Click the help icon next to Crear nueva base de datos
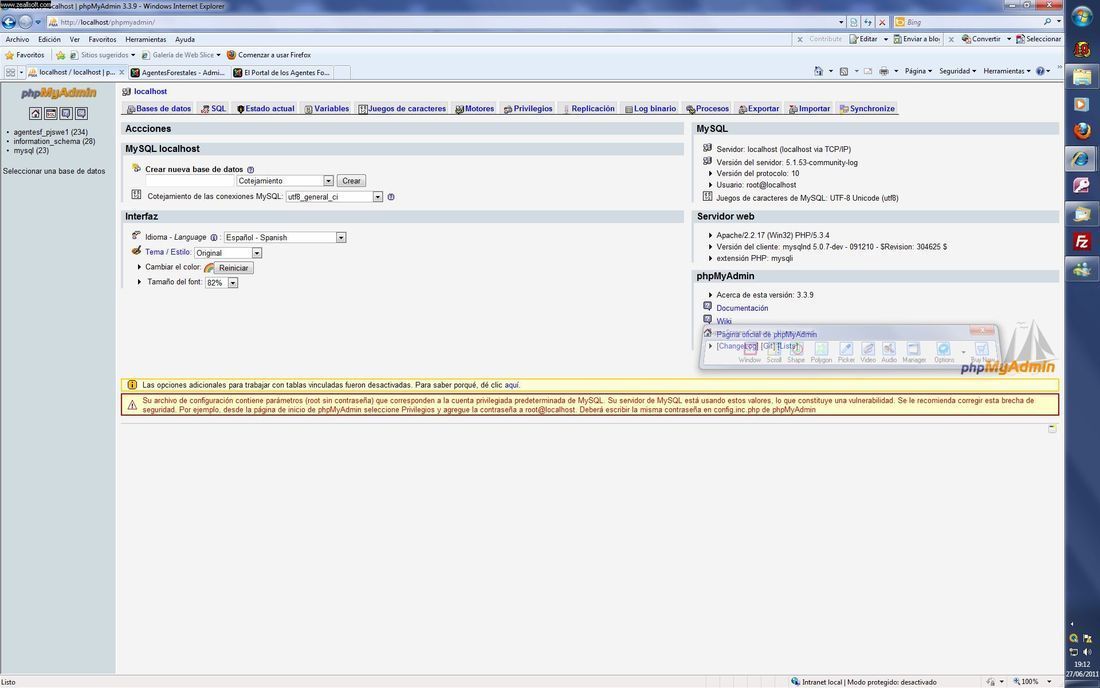 coord(250,170)
